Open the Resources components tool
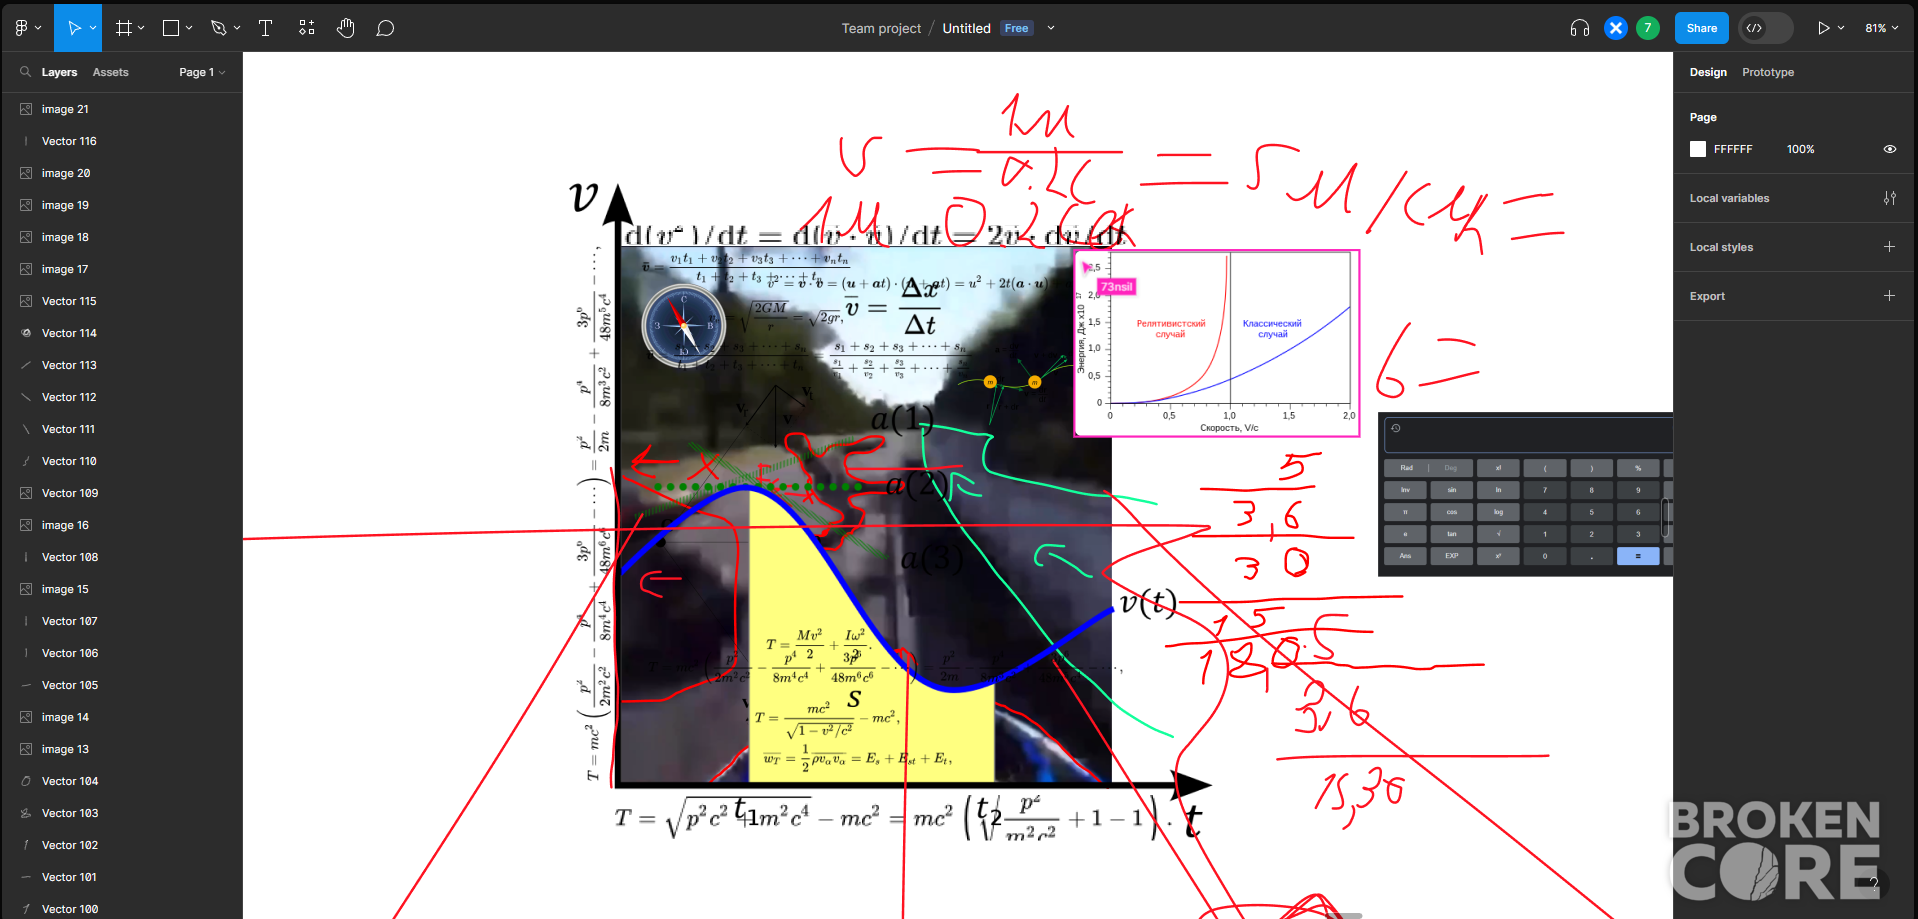Screen dimensions: 1918x919 pos(306,28)
